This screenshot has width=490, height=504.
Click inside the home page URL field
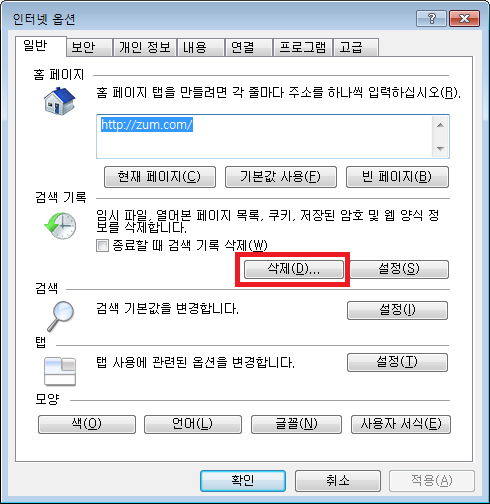(264, 136)
